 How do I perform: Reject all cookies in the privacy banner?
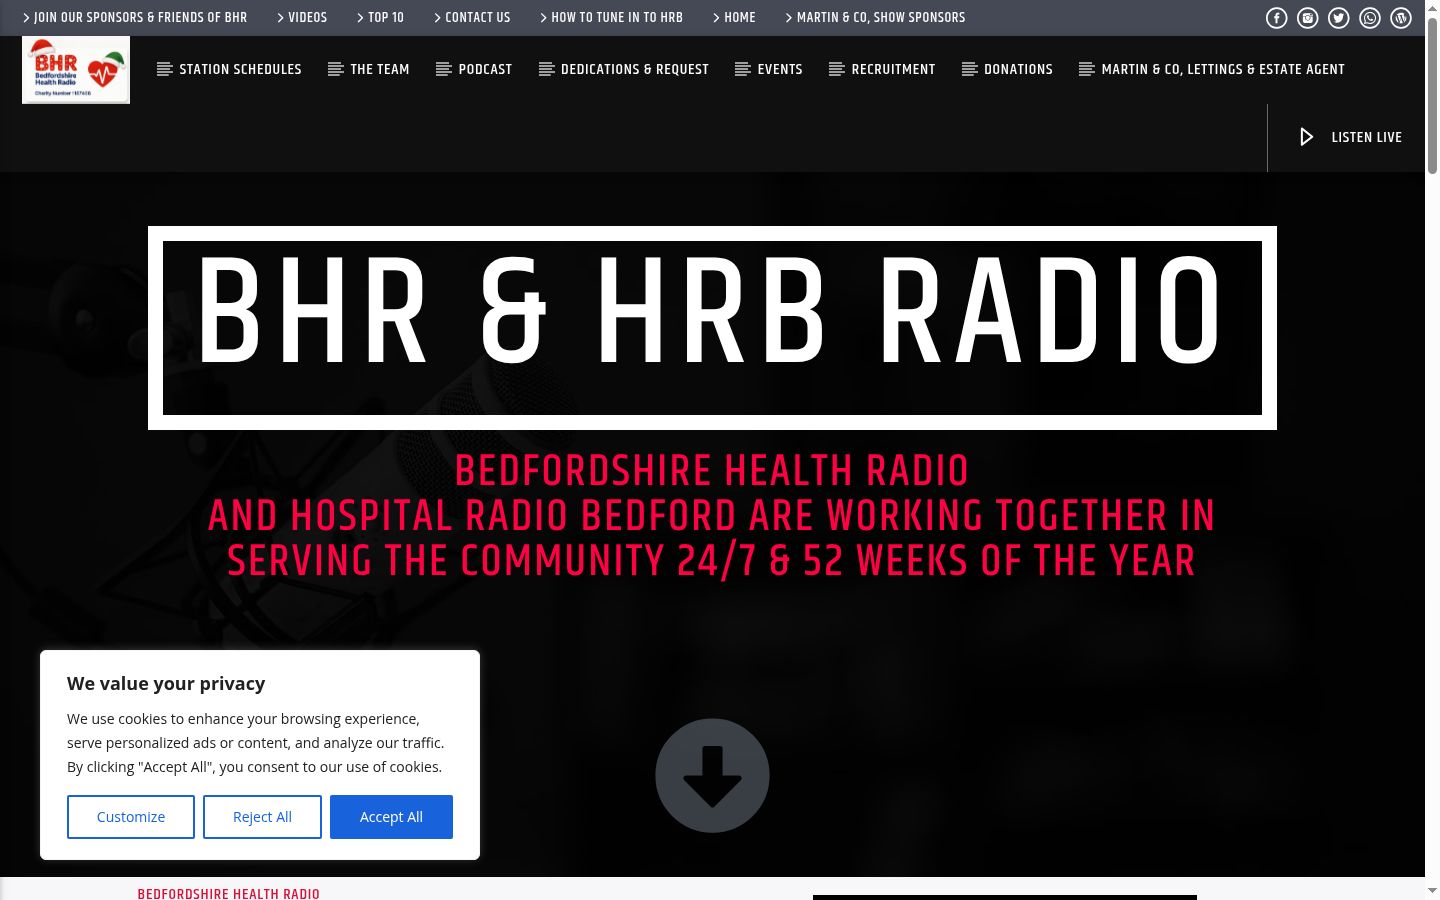262,817
